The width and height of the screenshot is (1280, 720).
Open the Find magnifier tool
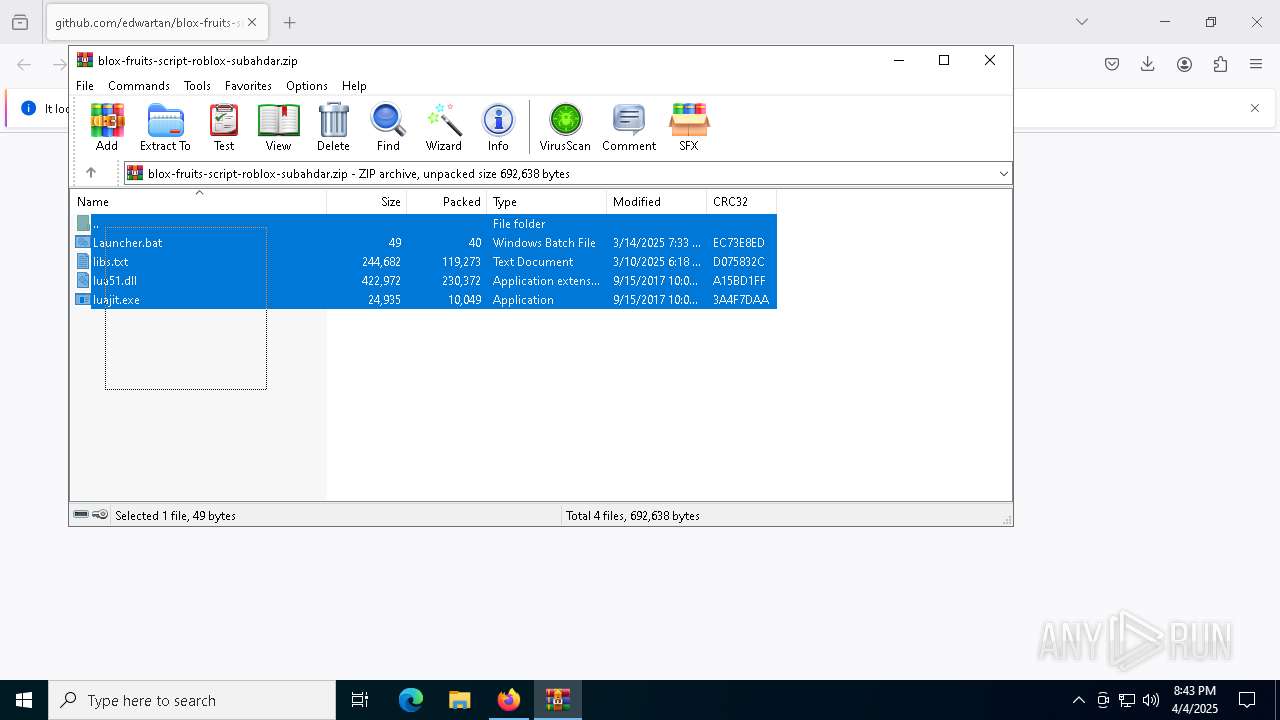[x=388, y=127]
